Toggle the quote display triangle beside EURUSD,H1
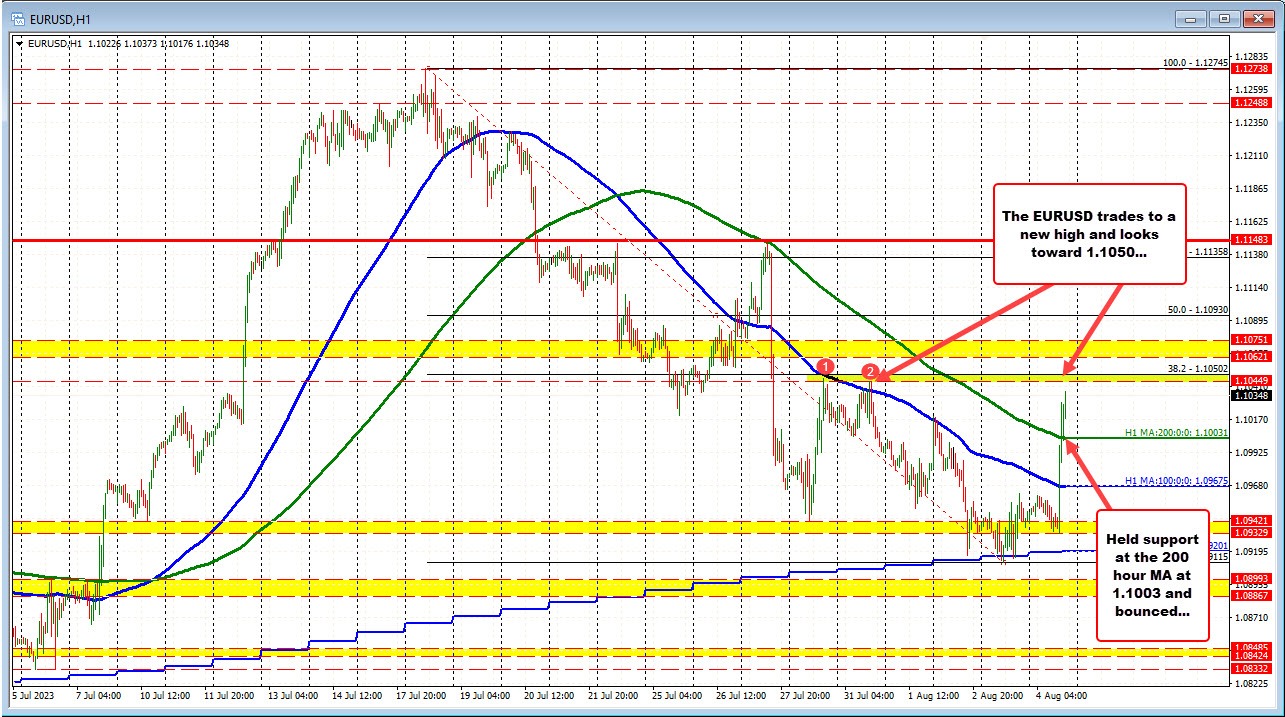 click(19, 44)
